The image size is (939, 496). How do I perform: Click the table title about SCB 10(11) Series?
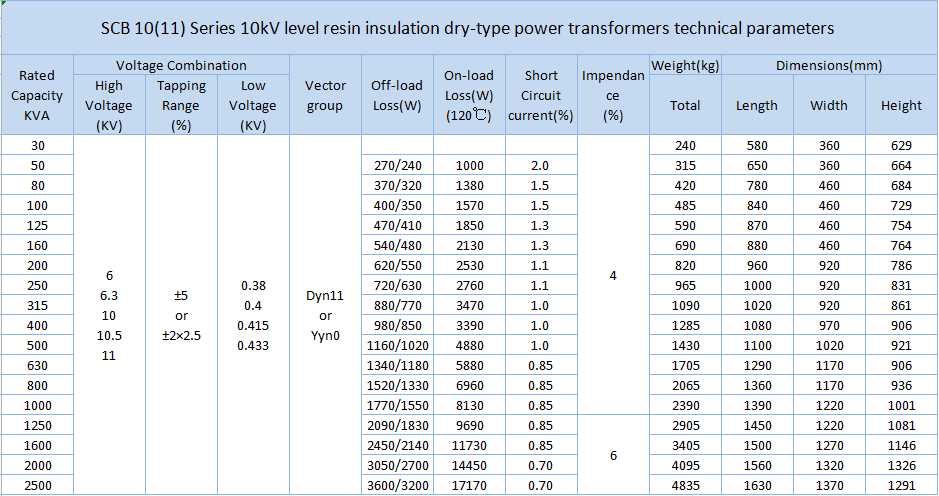pyautogui.click(x=468, y=28)
